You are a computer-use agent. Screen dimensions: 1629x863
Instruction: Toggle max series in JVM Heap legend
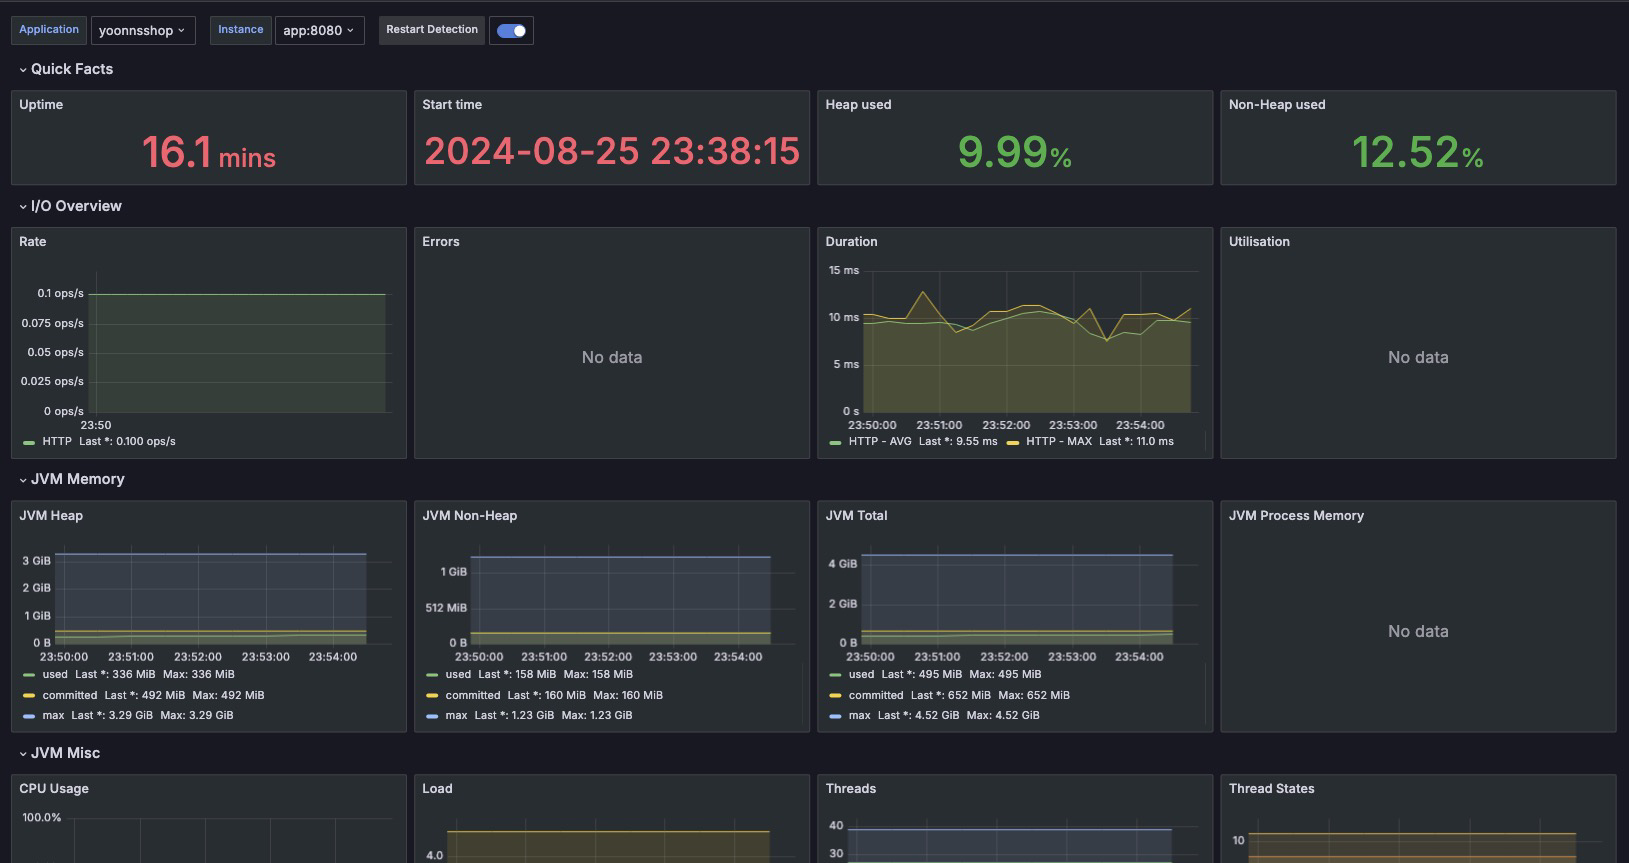tap(53, 715)
